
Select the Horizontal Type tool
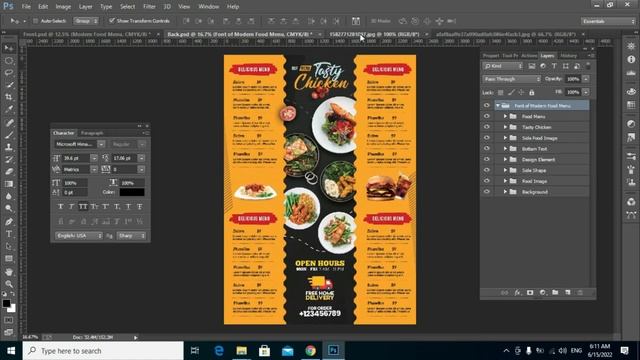9,234
